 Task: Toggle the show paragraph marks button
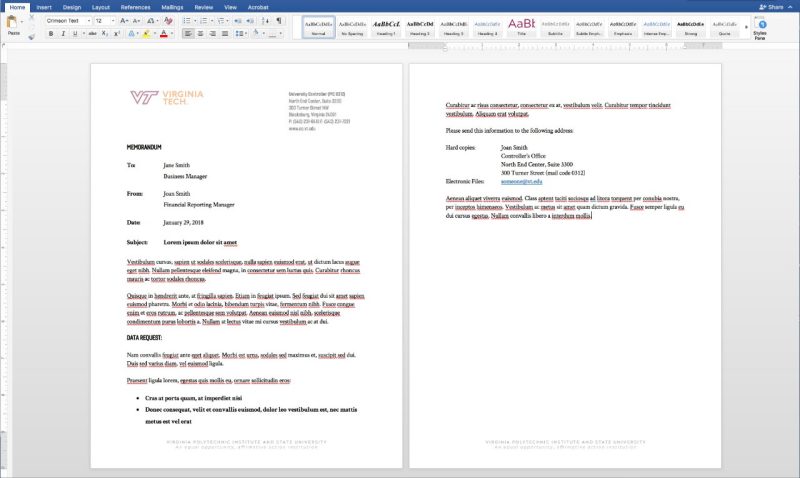pos(279,21)
